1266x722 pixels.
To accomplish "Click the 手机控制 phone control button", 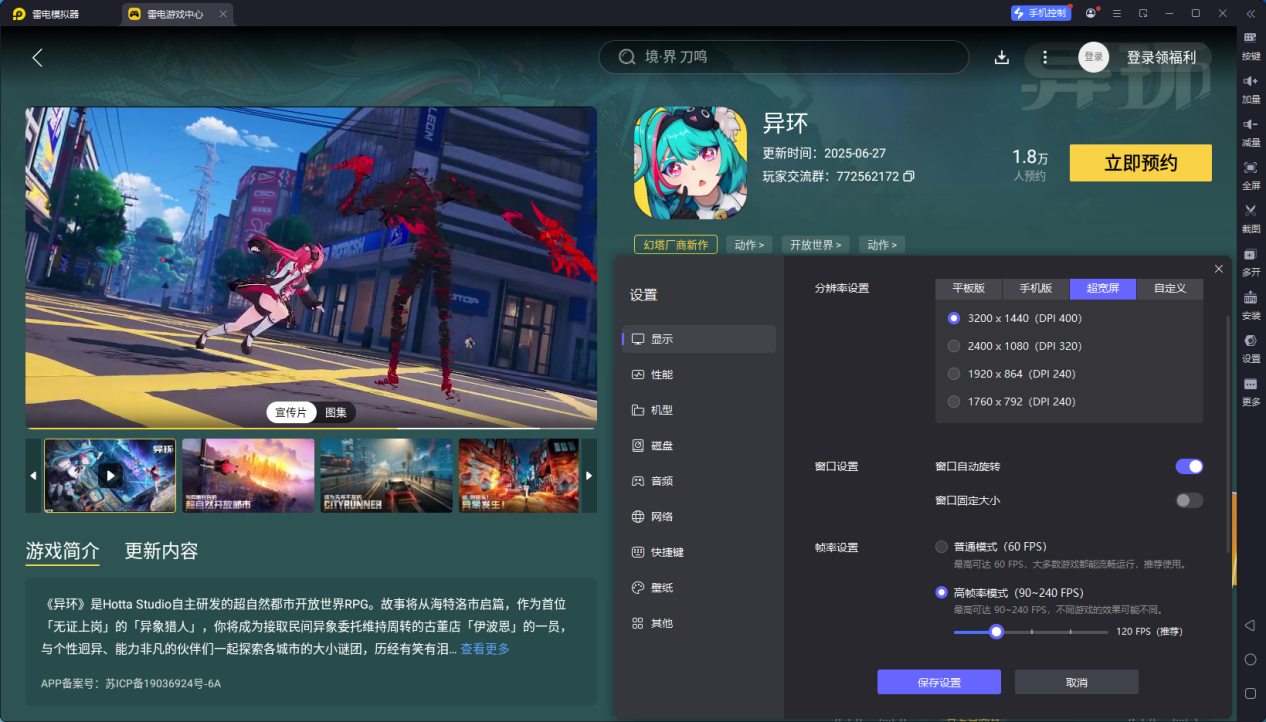I will 1040,13.
